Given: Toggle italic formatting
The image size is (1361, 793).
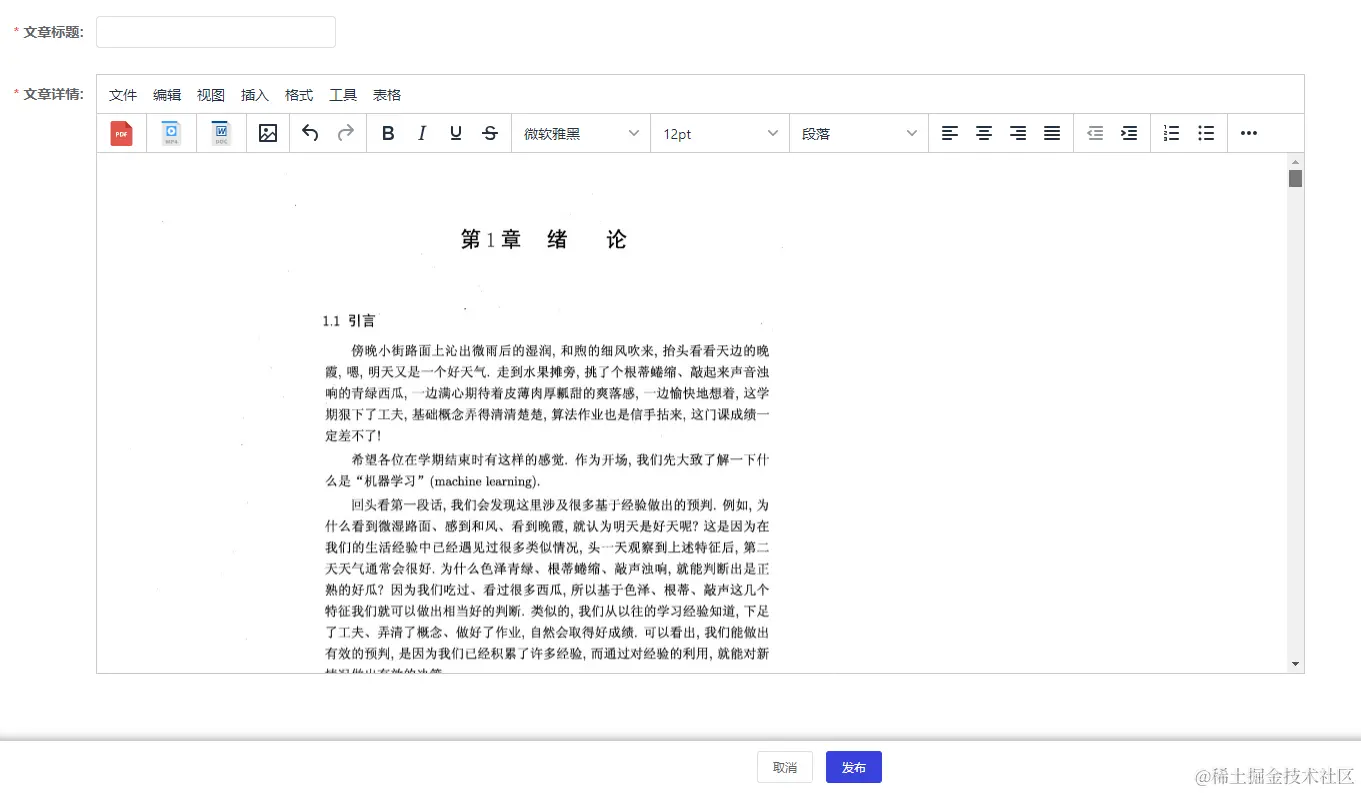Looking at the screenshot, I should (x=422, y=133).
